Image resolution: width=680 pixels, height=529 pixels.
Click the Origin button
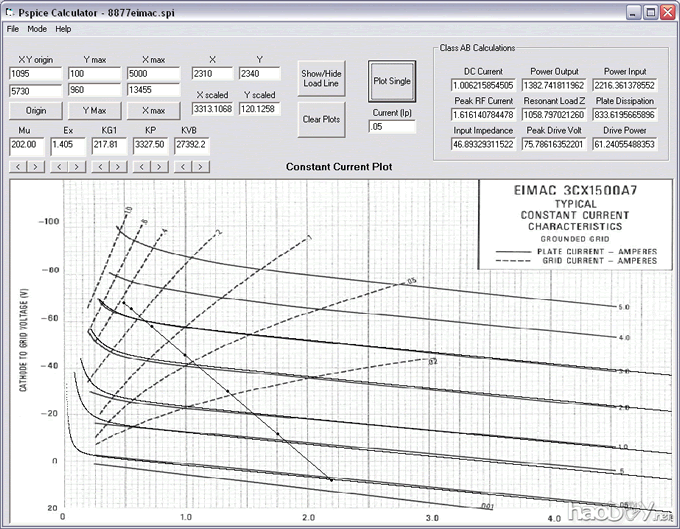tap(35, 110)
